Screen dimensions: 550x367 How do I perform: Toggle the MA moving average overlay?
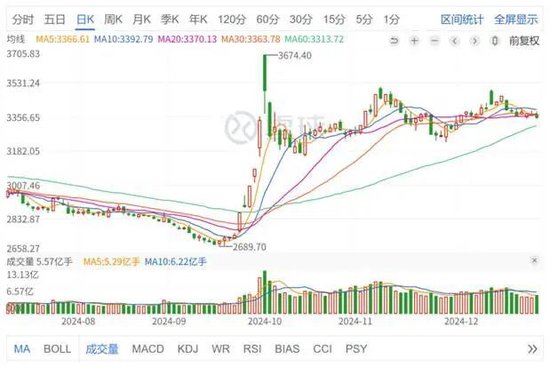click(x=22, y=349)
